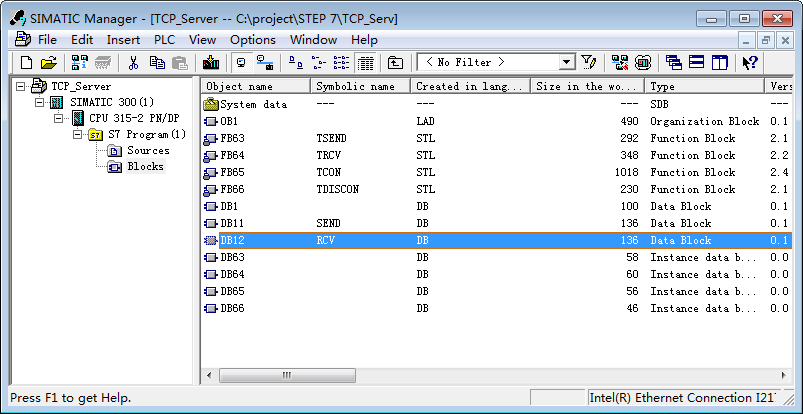Sort by Size in the work memory header
The width and height of the screenshot is (803, 414).
(588, 86)
